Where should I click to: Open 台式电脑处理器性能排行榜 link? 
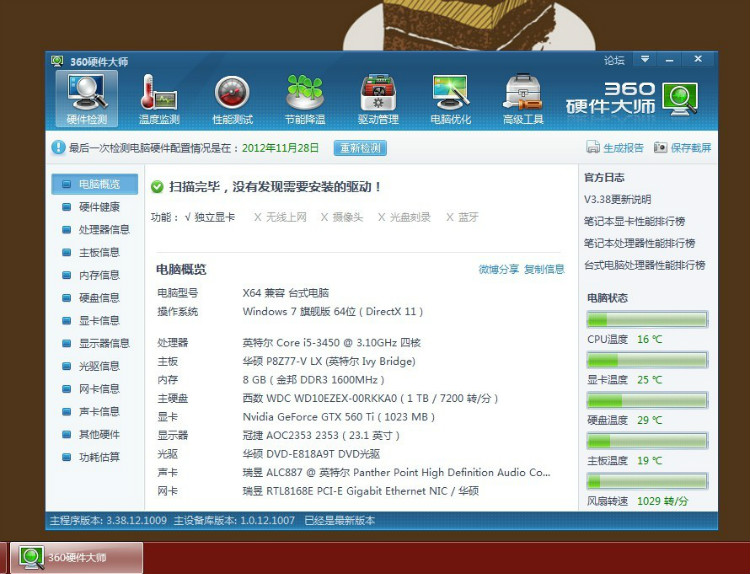[645, 265]
